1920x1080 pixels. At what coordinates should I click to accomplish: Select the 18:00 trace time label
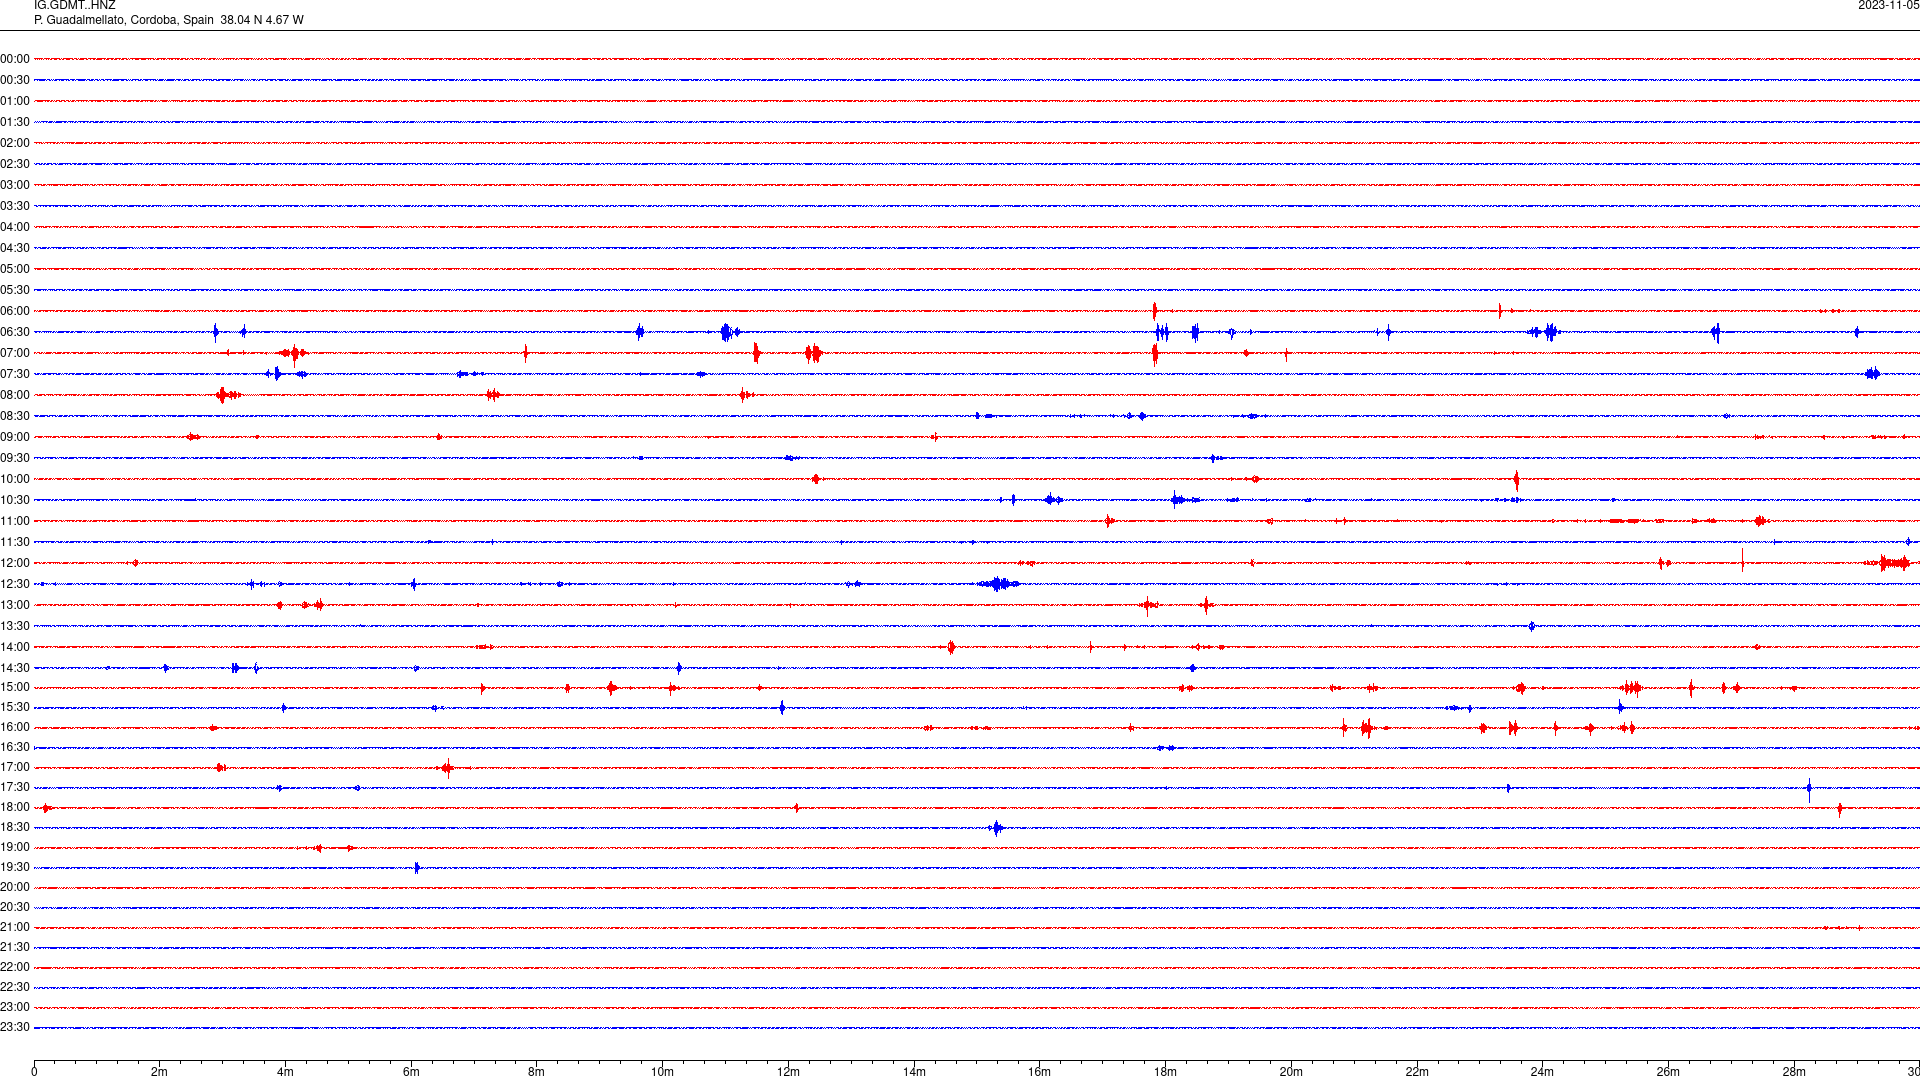coord(15,807)
